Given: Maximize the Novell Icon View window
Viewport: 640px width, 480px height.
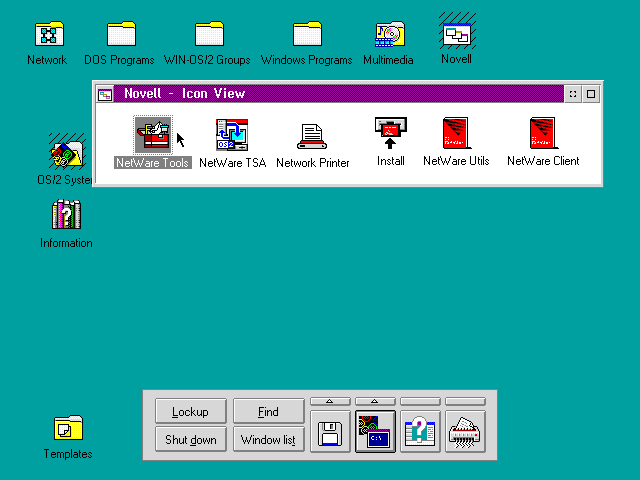Looking at the screenshot, I should [x=591, y=94].
